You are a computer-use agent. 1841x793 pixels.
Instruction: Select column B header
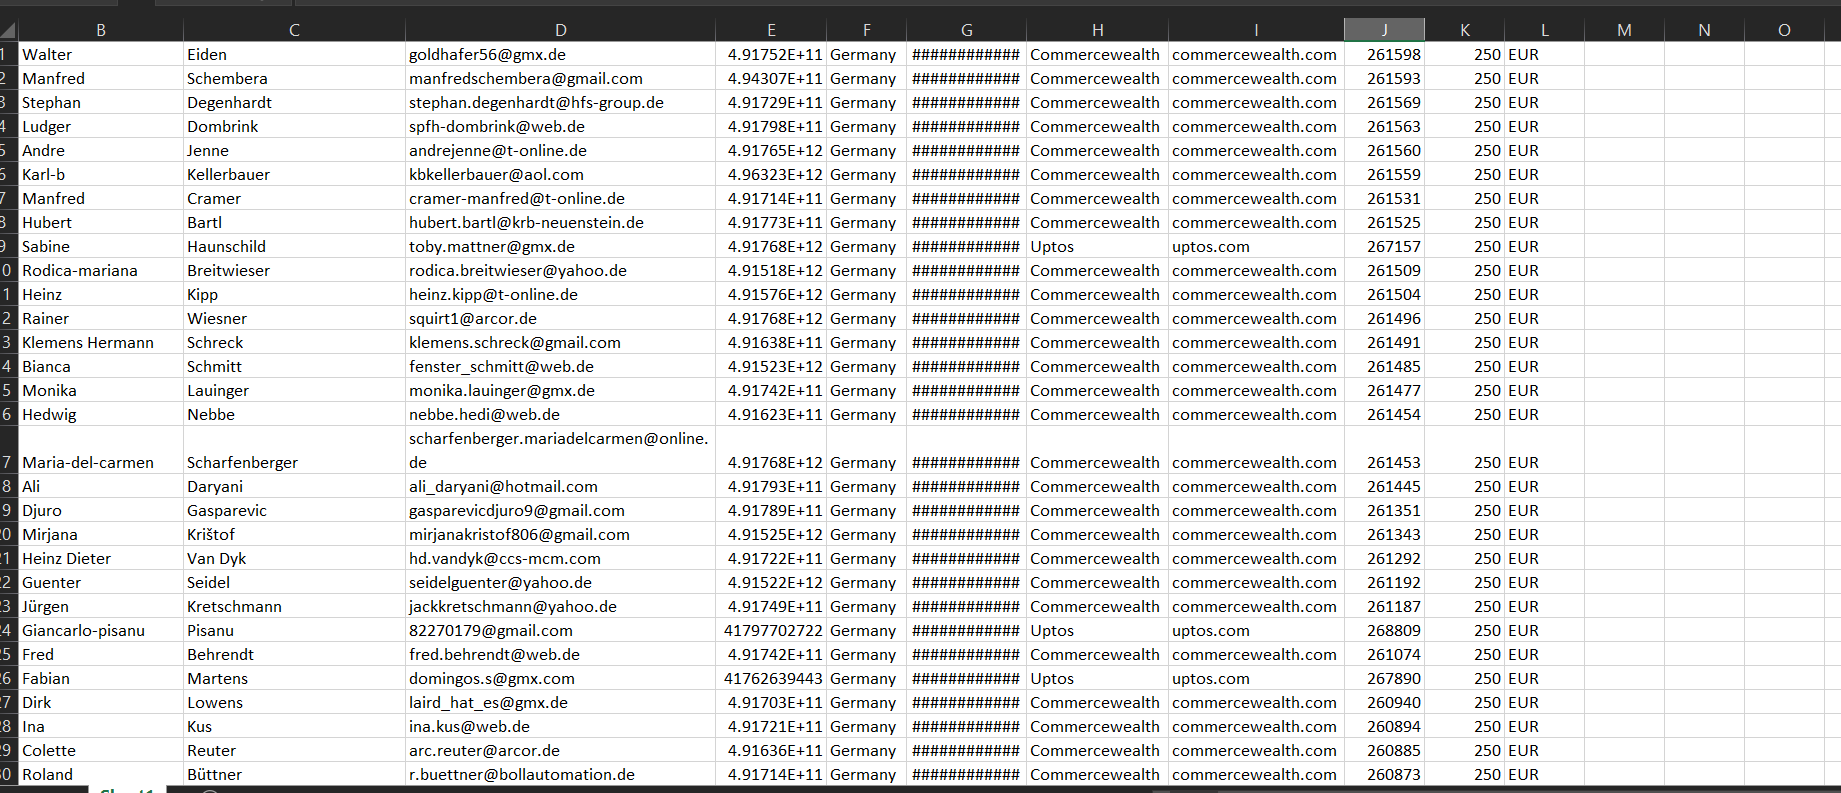pyautogui.click(x=101, y=30)
